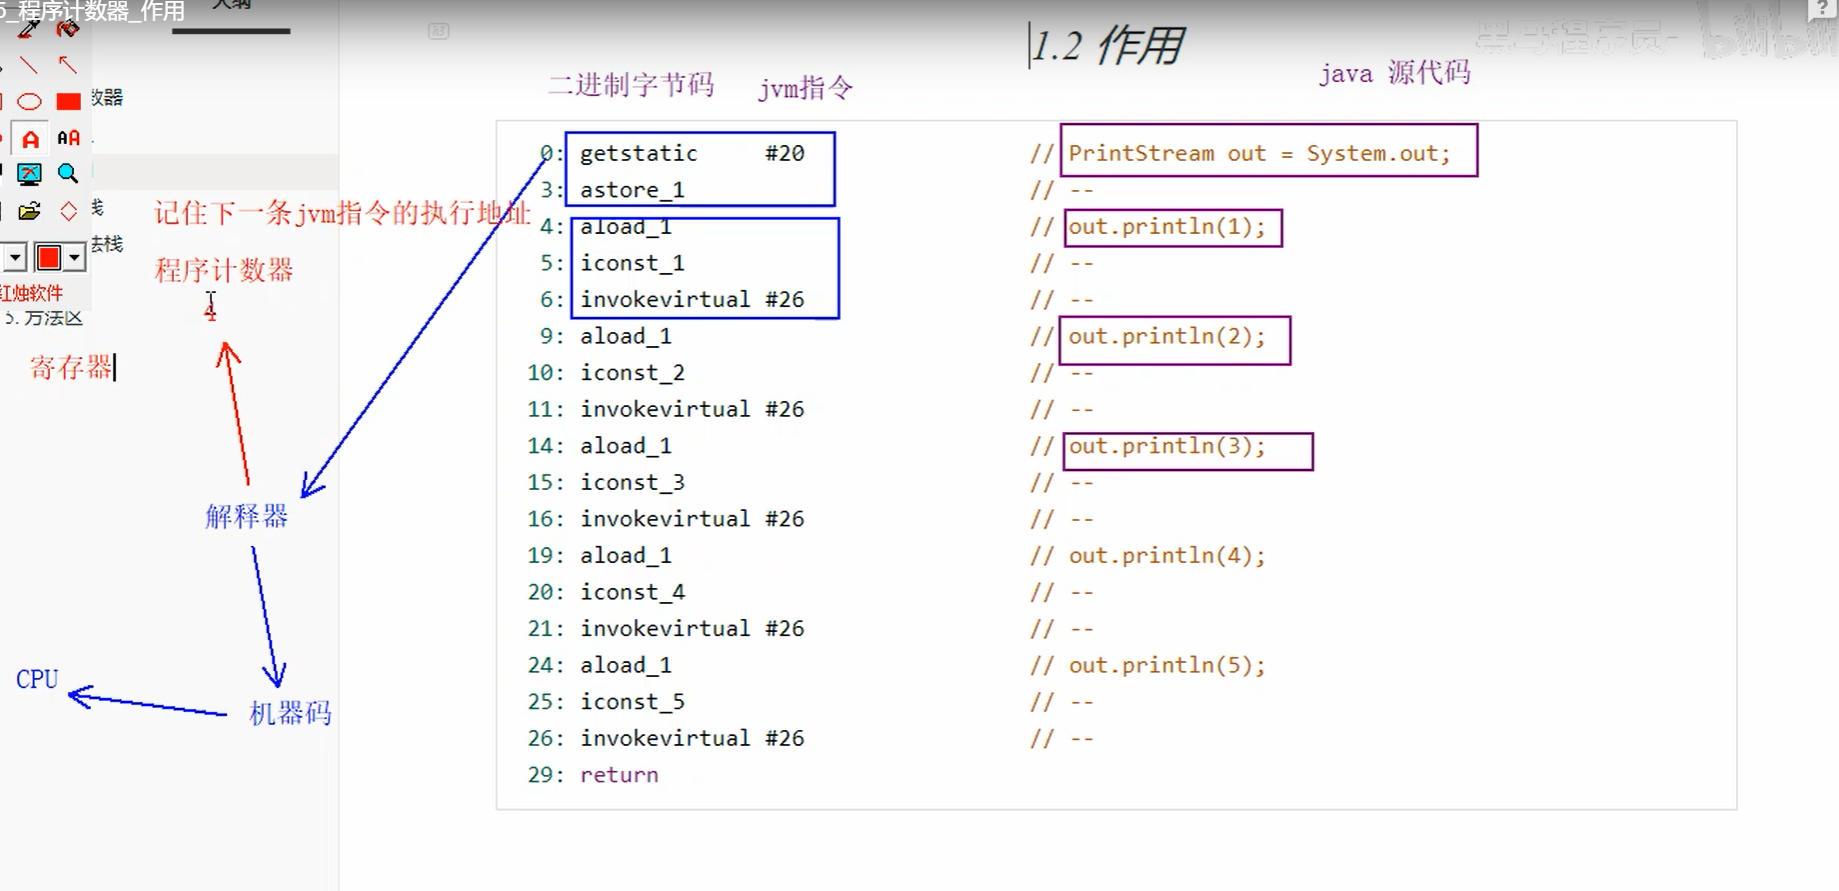1839x891 pixels.
Task: Click invokevirtual #26 at line 26
Action: [x=692, y=738]
